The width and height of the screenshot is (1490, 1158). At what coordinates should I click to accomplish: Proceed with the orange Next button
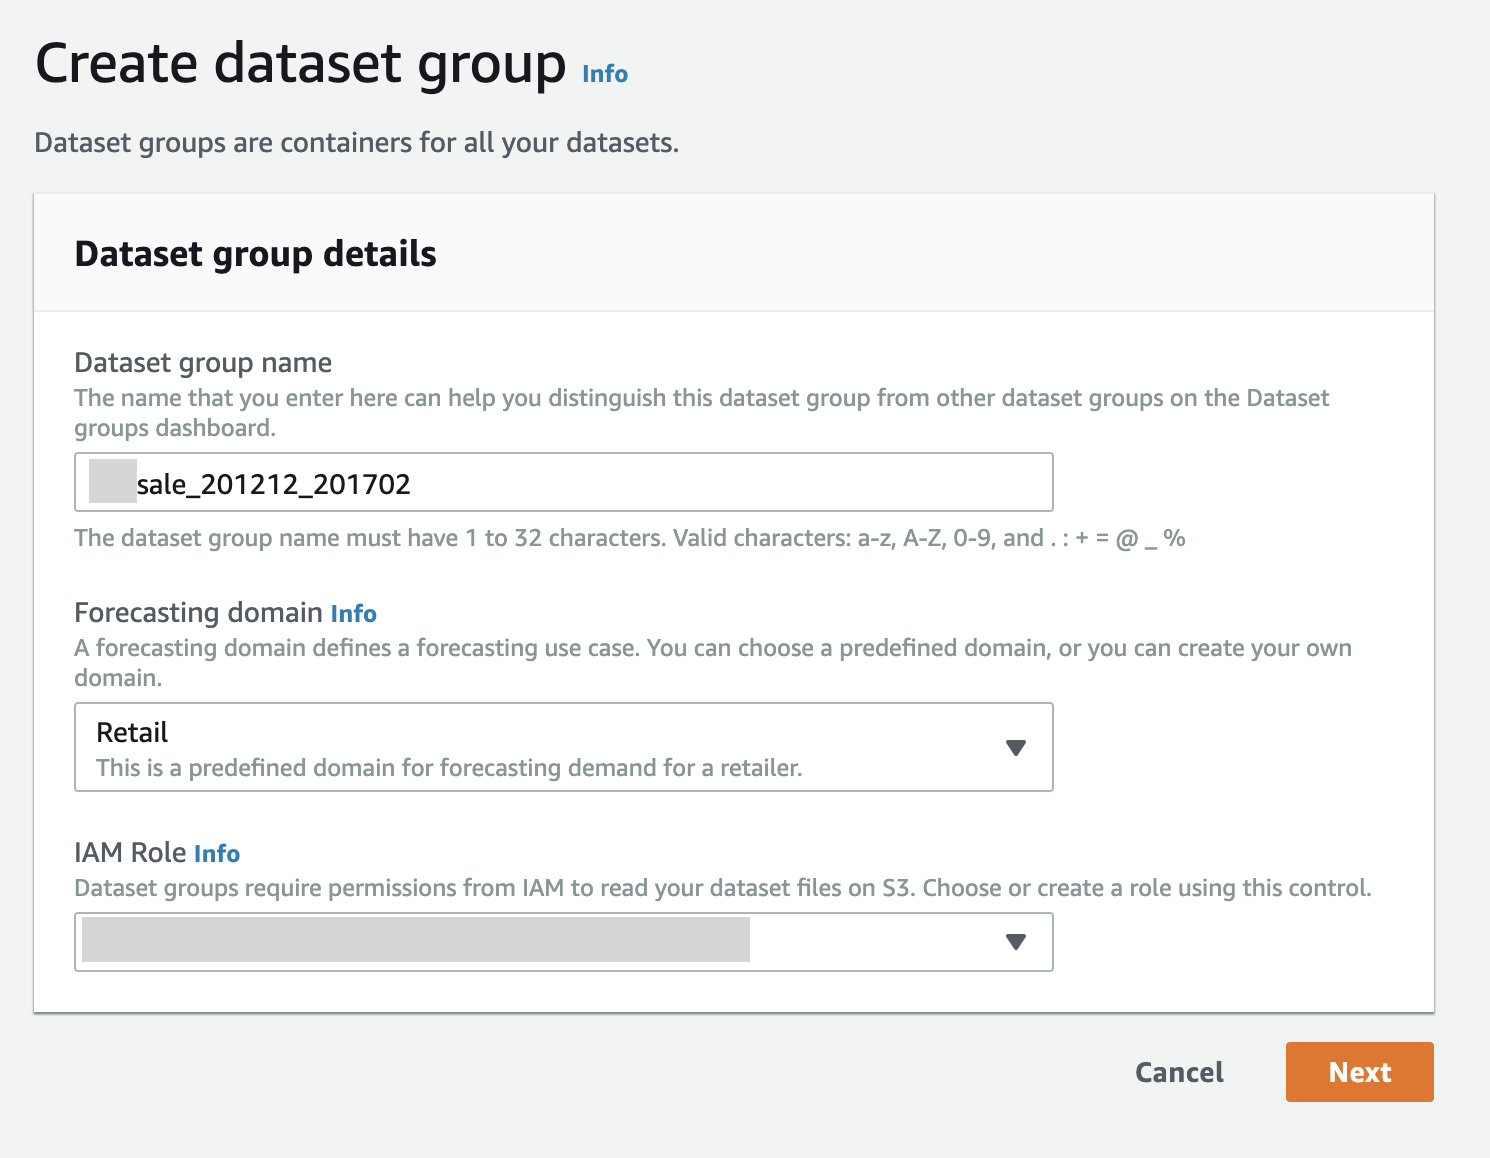click(x=1359, y=1072)
